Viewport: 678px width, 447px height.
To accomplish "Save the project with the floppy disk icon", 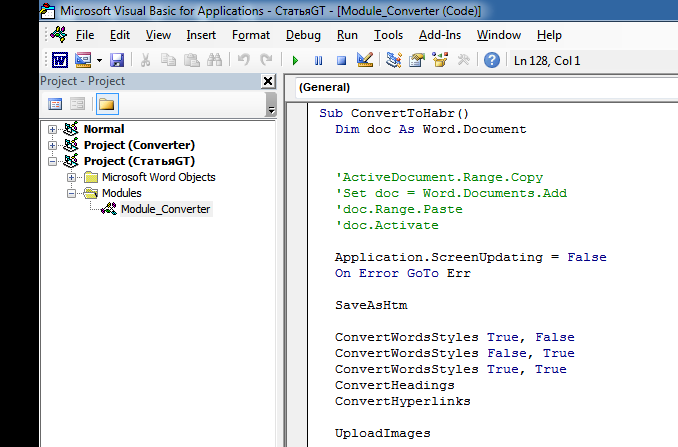I will coord(117,60).
